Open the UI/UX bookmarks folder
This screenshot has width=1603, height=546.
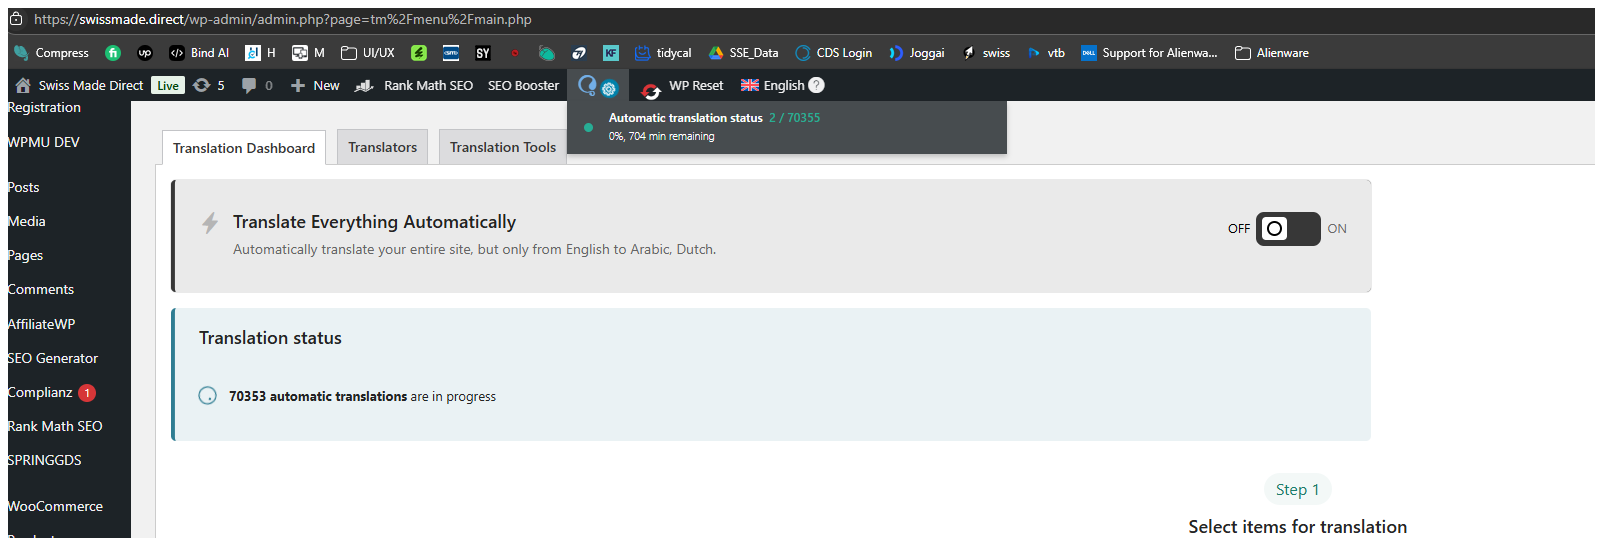point(368,53)
